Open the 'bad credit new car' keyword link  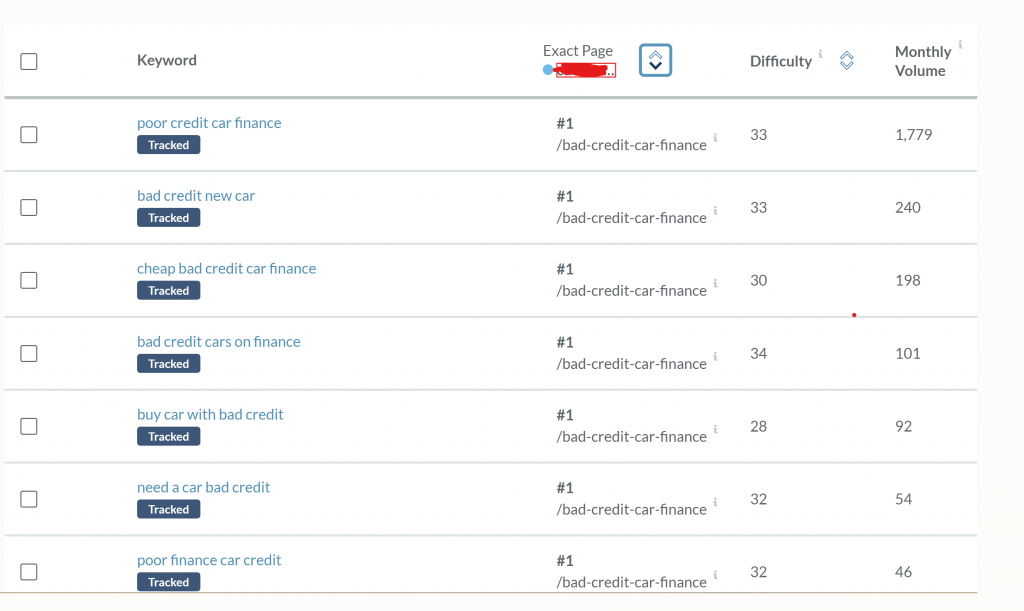coord(196,196)
